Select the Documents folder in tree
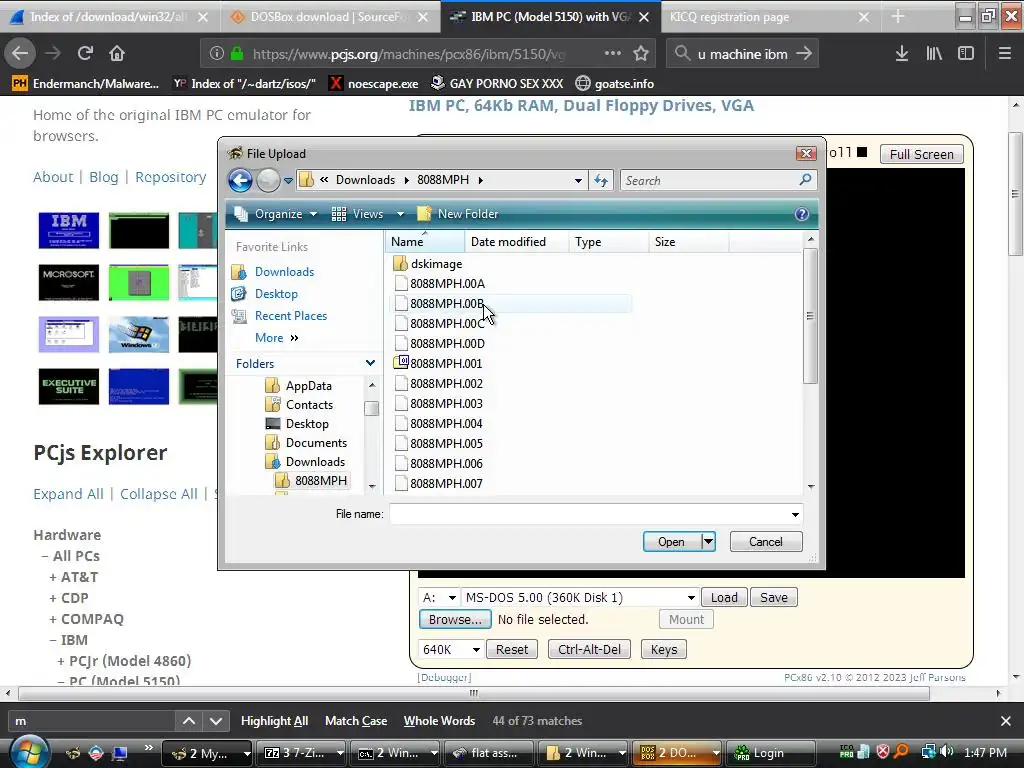Image resolution: width=1024 pixels, height=768 pixels. click(x=316, y=443)
